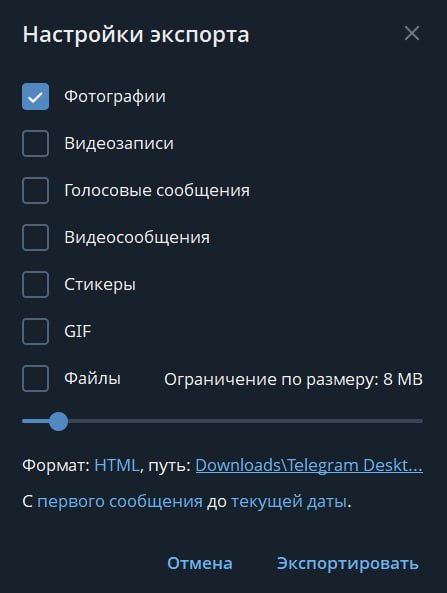Toggle the GIF checkbox
This screenshot has height=593, width=447.
tap(36, 331)
